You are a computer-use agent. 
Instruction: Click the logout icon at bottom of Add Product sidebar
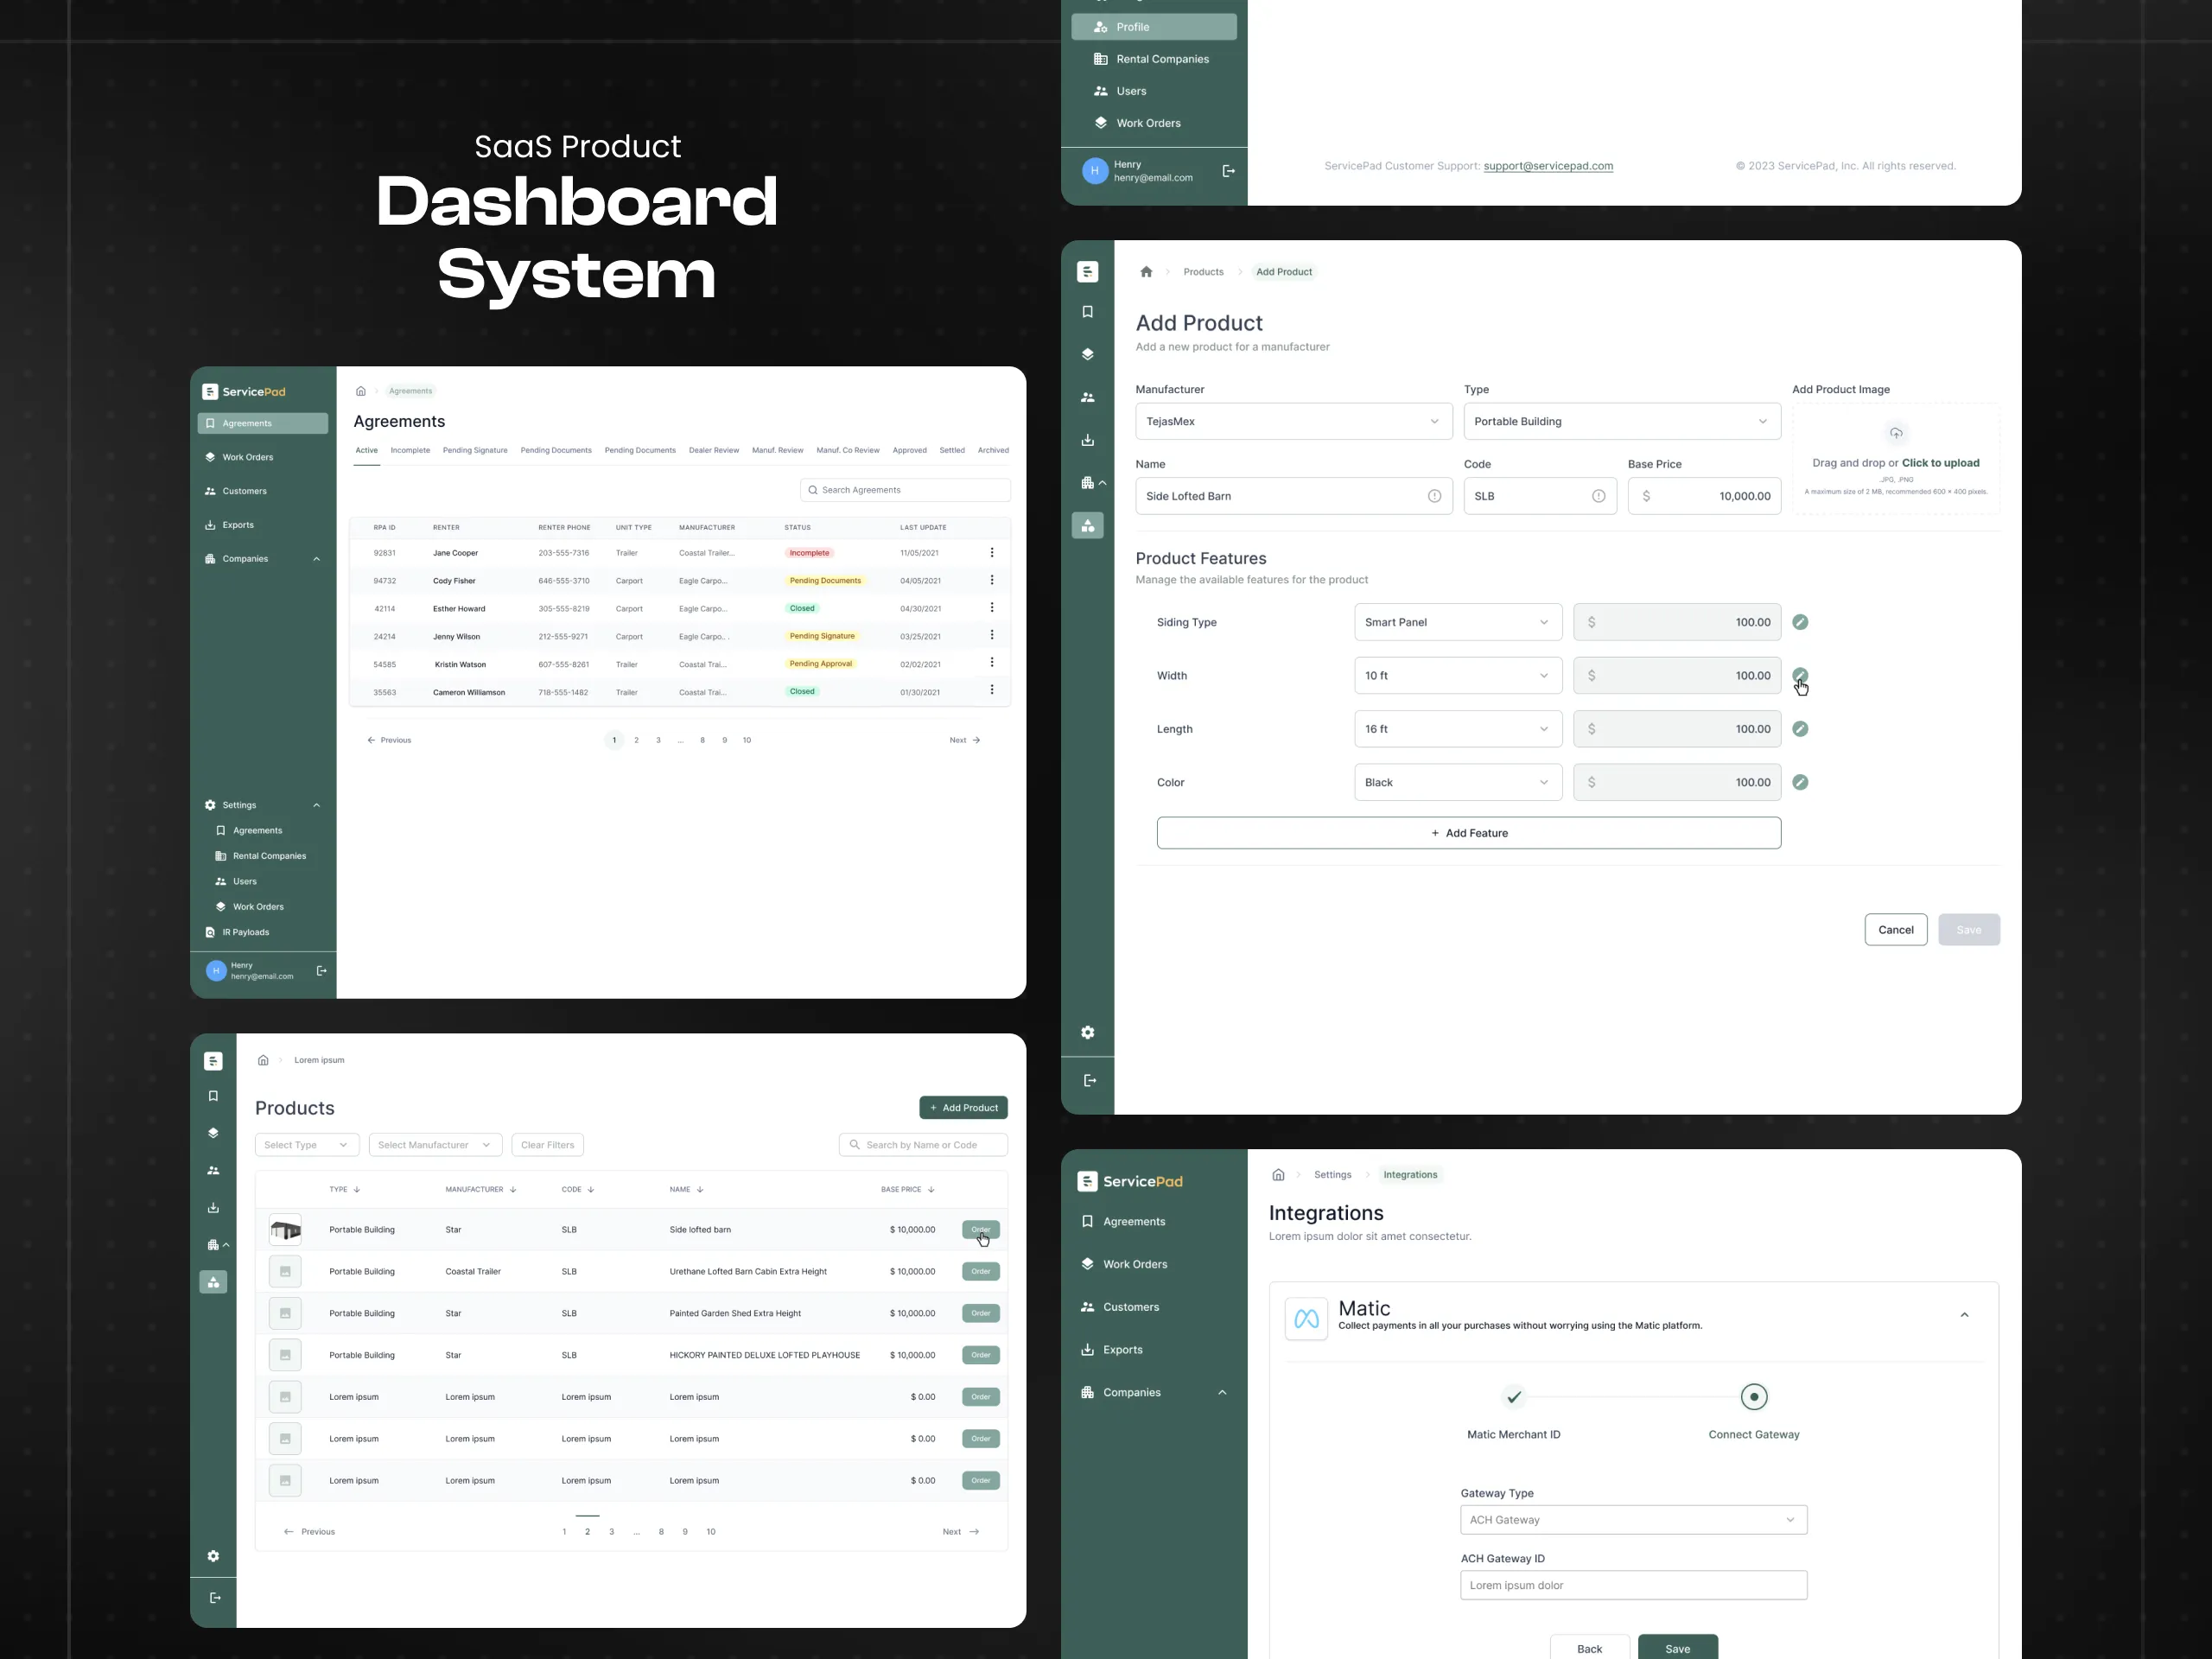pos(1090,1080)
